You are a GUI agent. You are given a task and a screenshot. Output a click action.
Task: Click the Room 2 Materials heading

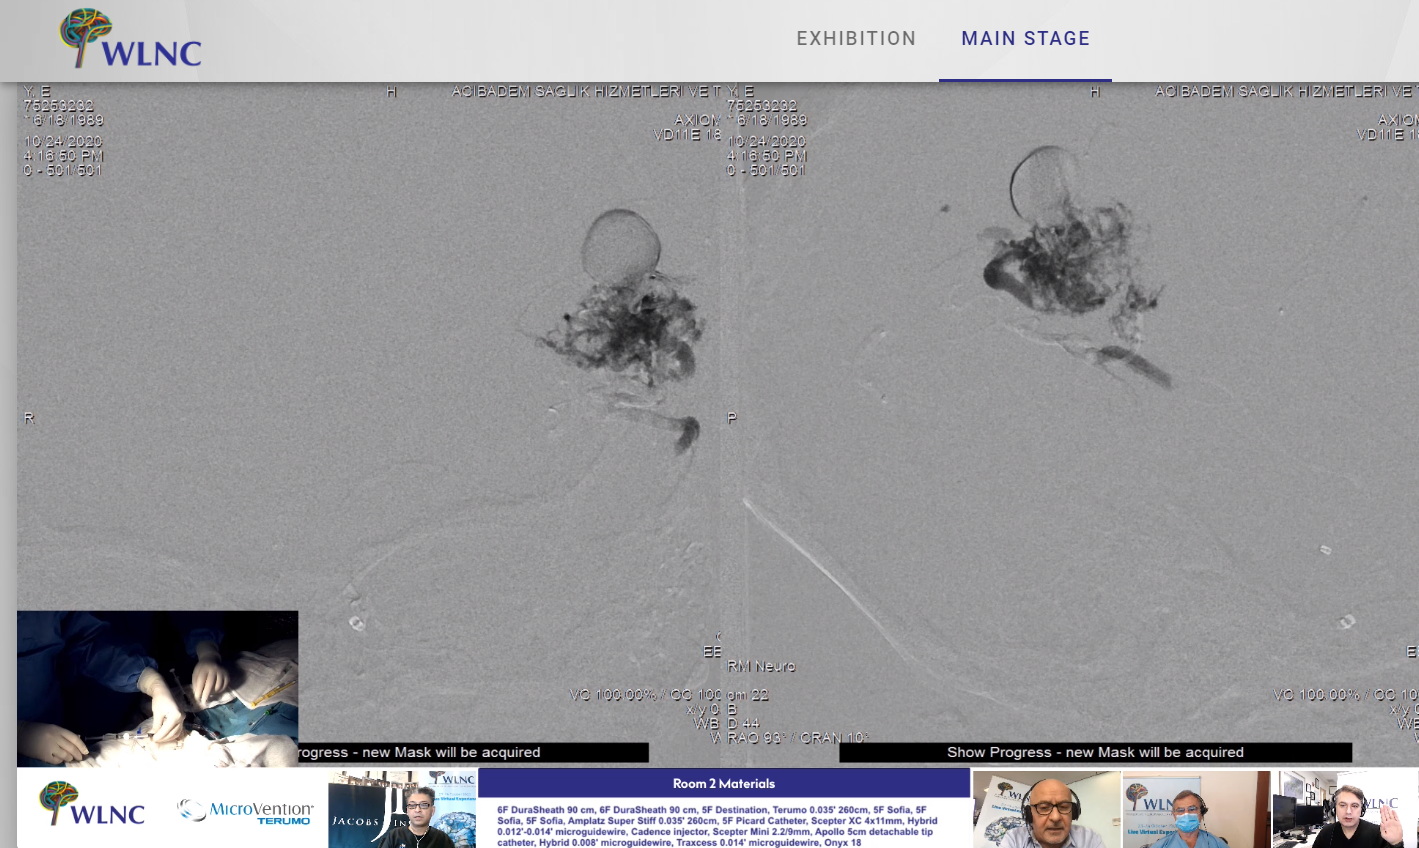tap(723, 783)
